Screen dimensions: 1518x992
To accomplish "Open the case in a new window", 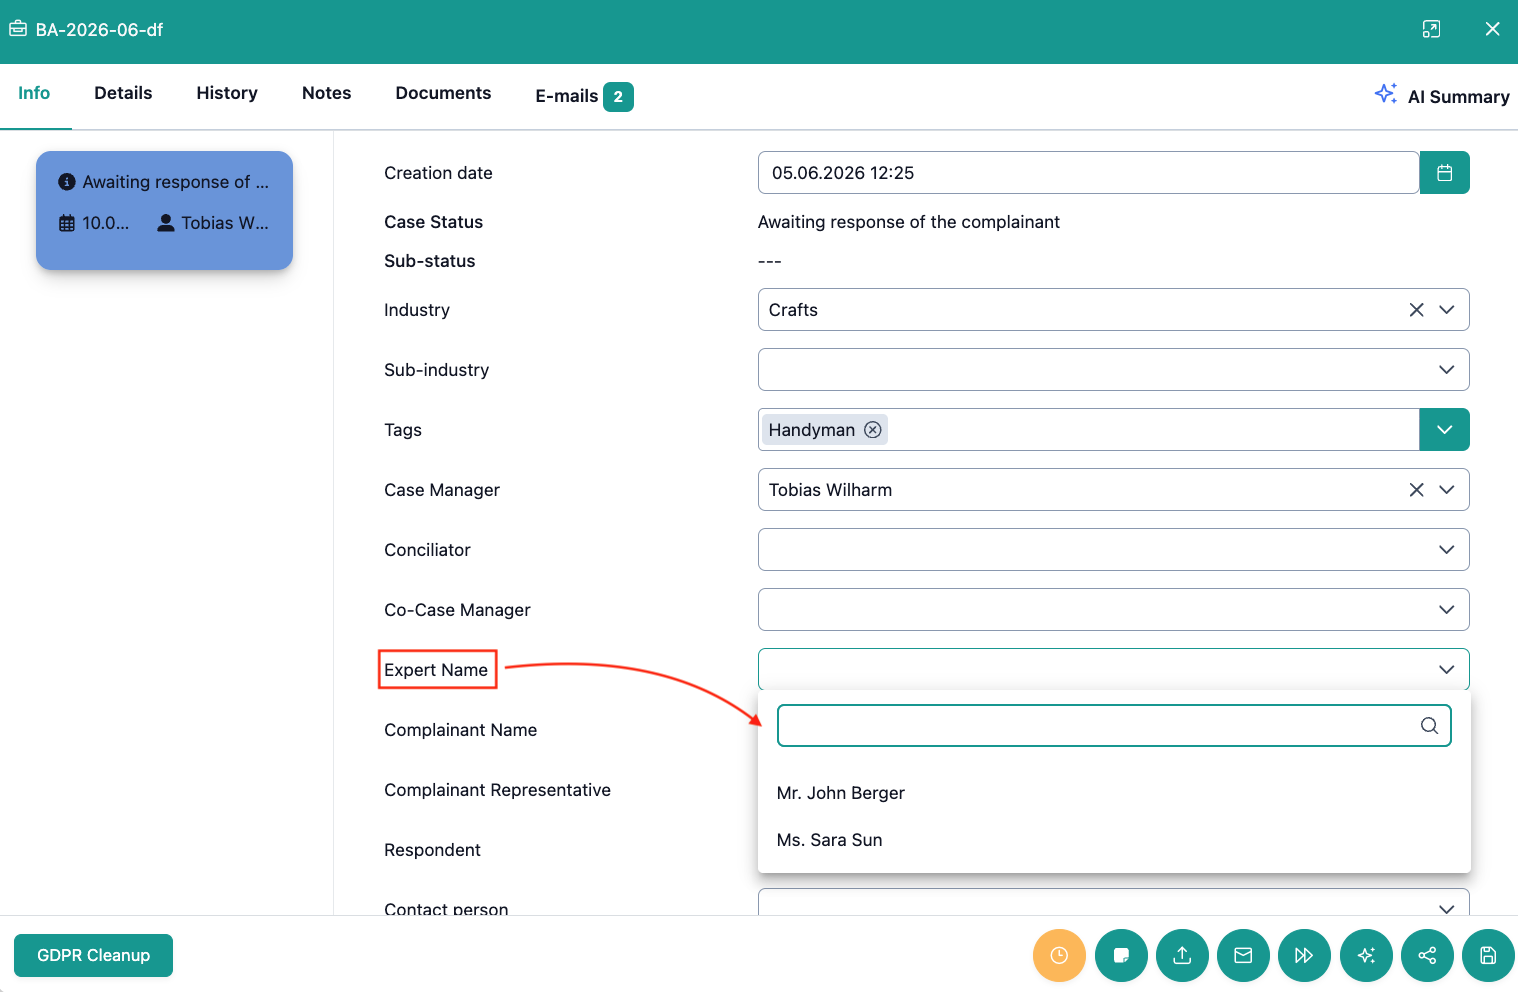I will [1431, 29].
